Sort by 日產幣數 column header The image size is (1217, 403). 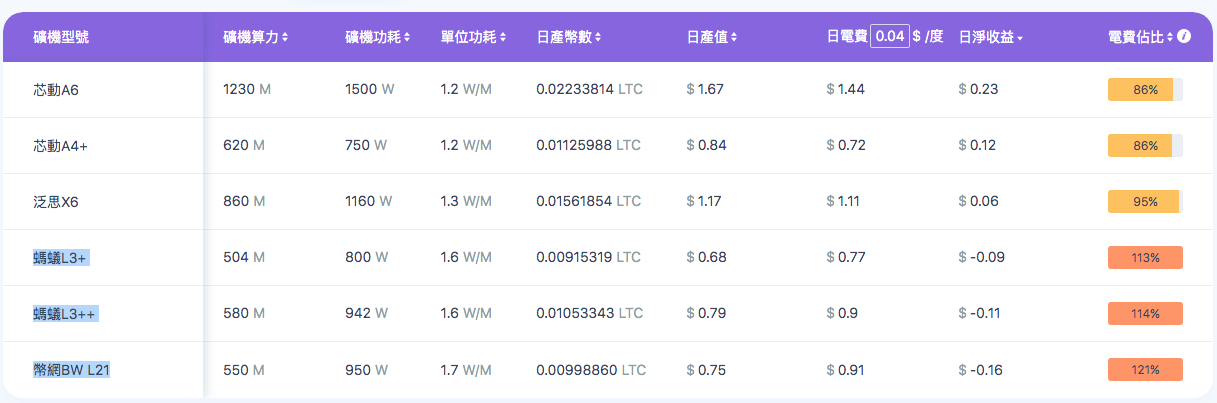click(569, 37)
